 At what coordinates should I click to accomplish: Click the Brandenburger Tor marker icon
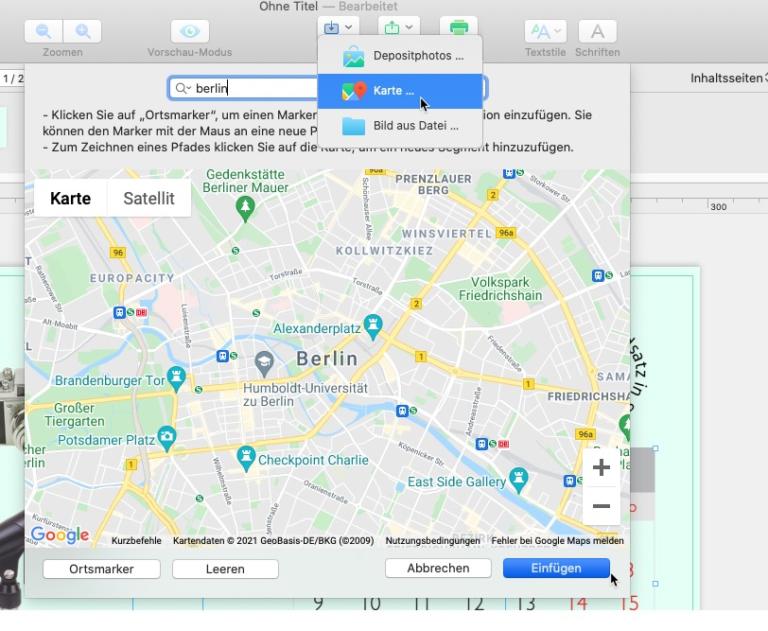click(176, 379)
